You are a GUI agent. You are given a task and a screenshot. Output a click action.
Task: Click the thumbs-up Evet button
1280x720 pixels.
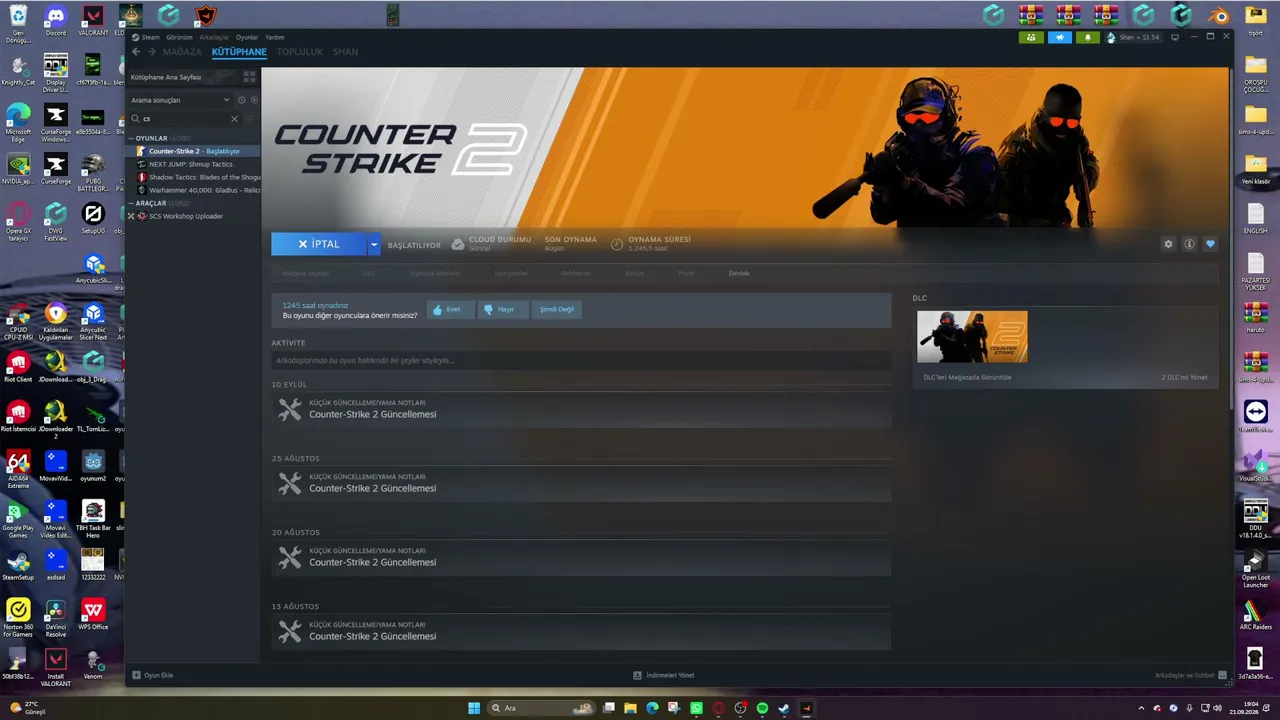pyautogui.click(x=451, y=309)
